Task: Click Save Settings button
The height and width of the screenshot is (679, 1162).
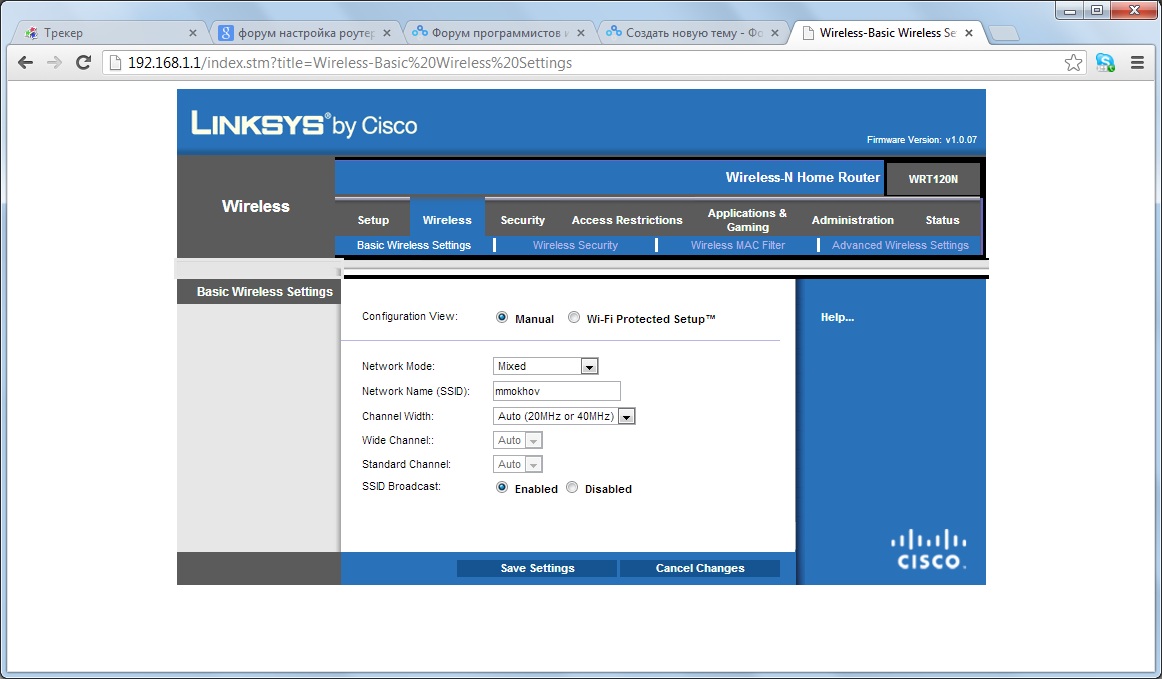Action: pos(537,569)
